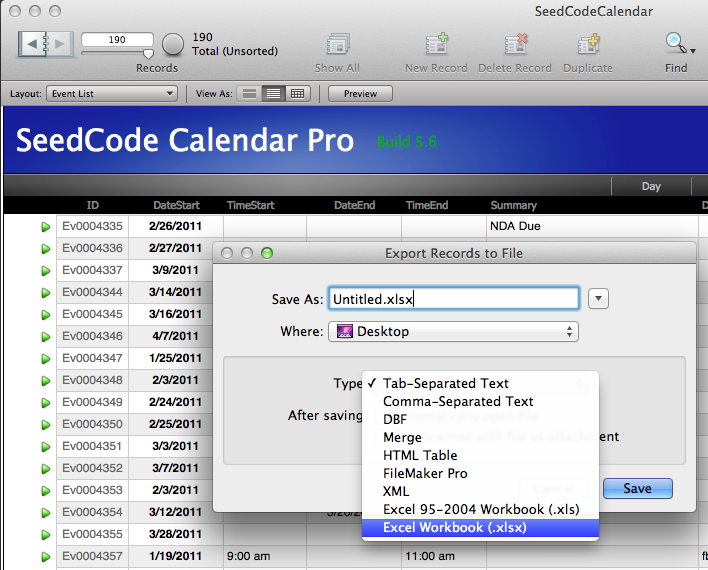Click green arrow for Ev0004344
Image resolution: width=708 pixels, height=570 pixels.
point(46,293)
